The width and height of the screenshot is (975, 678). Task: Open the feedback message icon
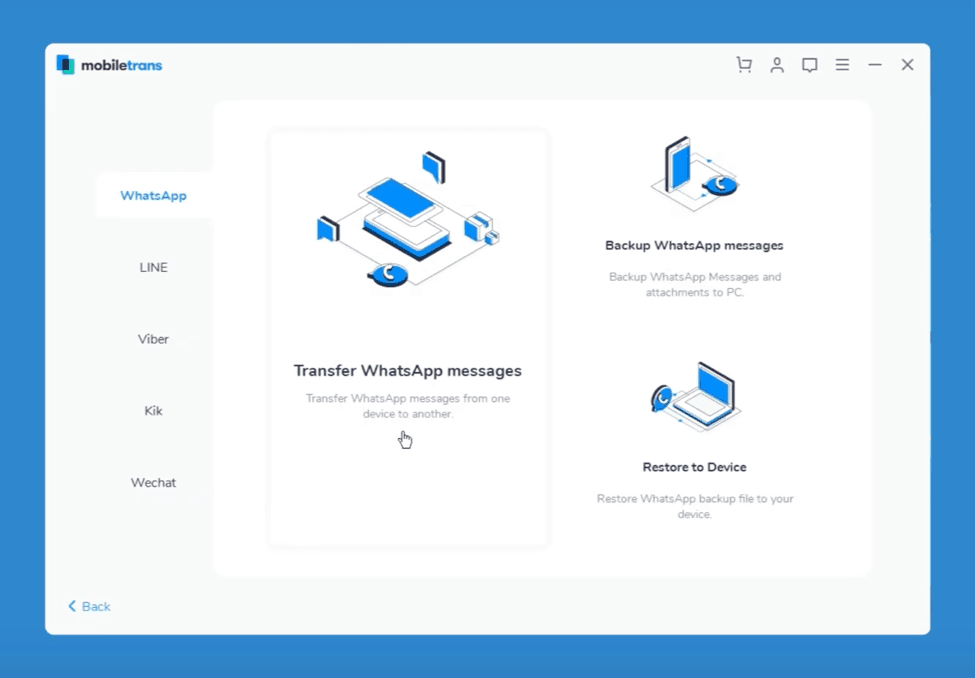click(x=810, y=65)
